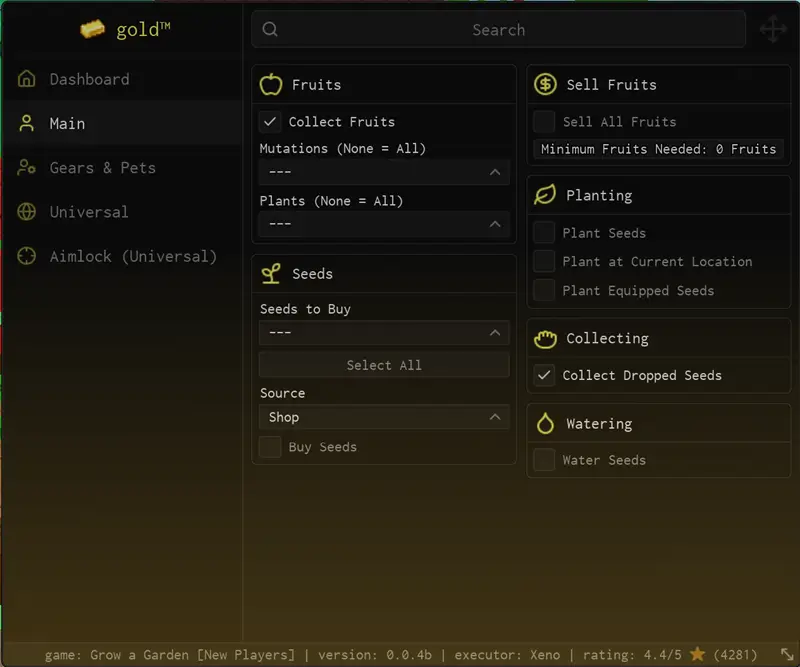Click the Watering droplet icon
Viewport: 800px width, 667px height.
coord(545,424)
